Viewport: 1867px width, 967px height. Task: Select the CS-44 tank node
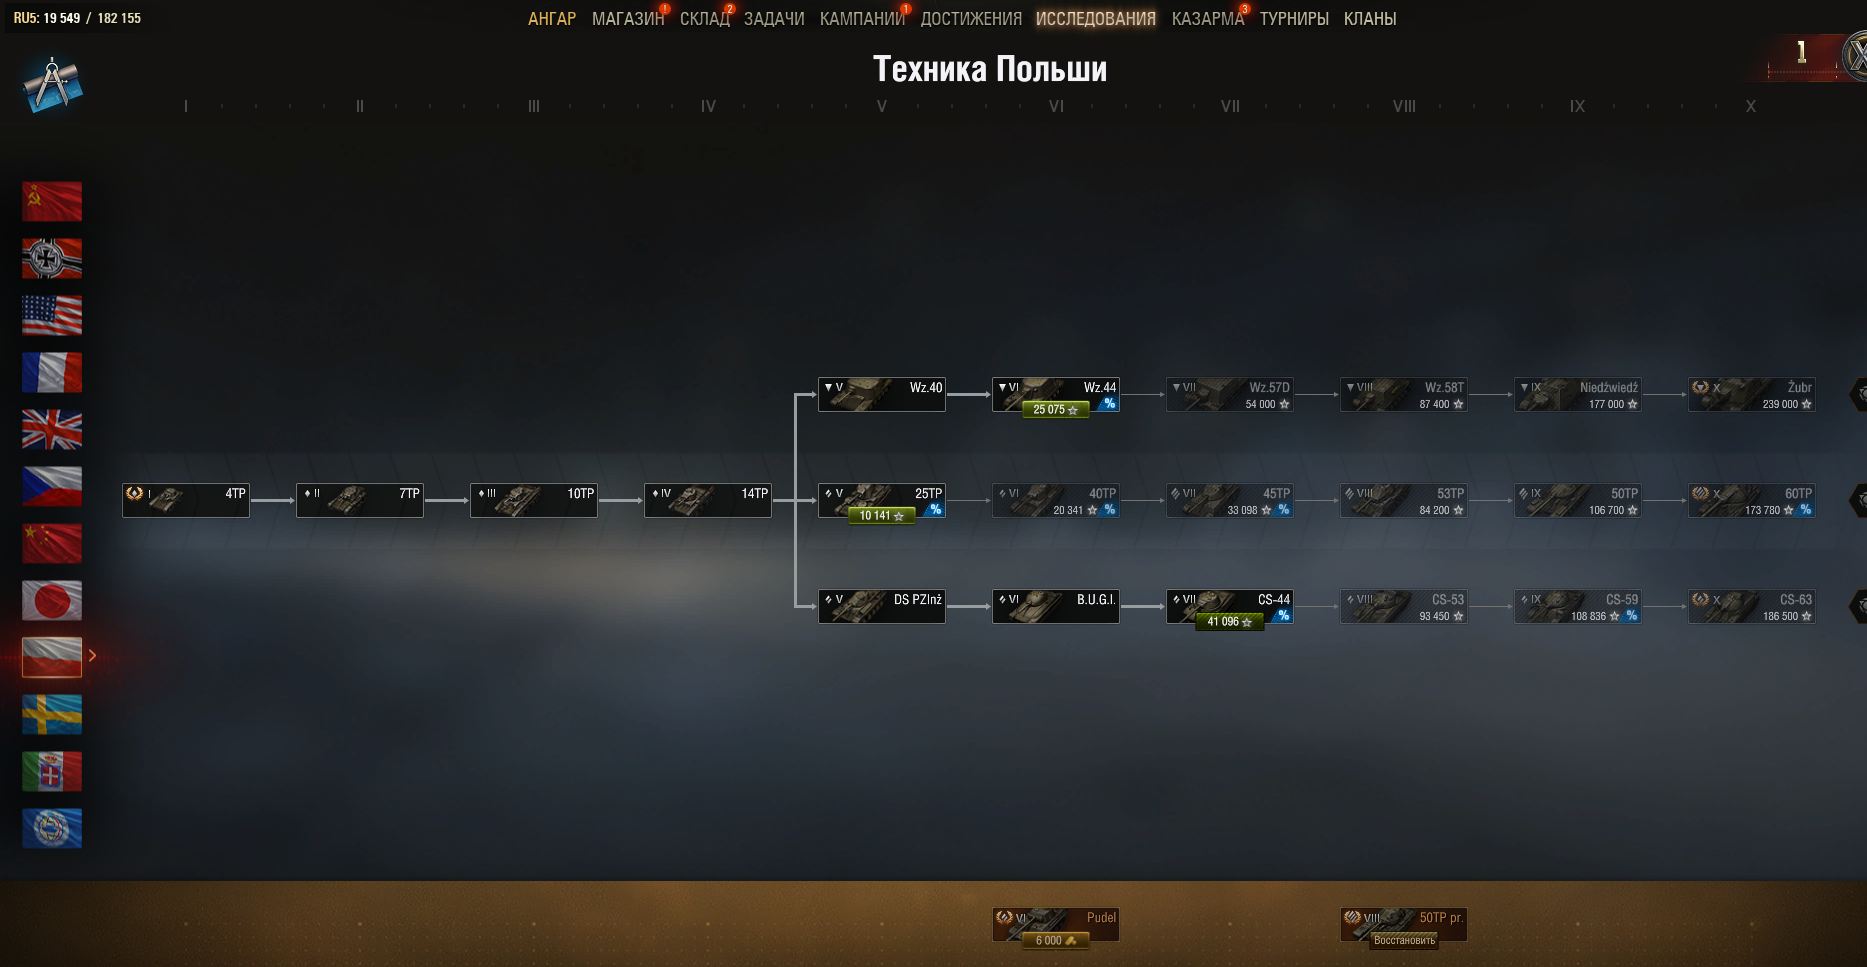[1230, 606]
